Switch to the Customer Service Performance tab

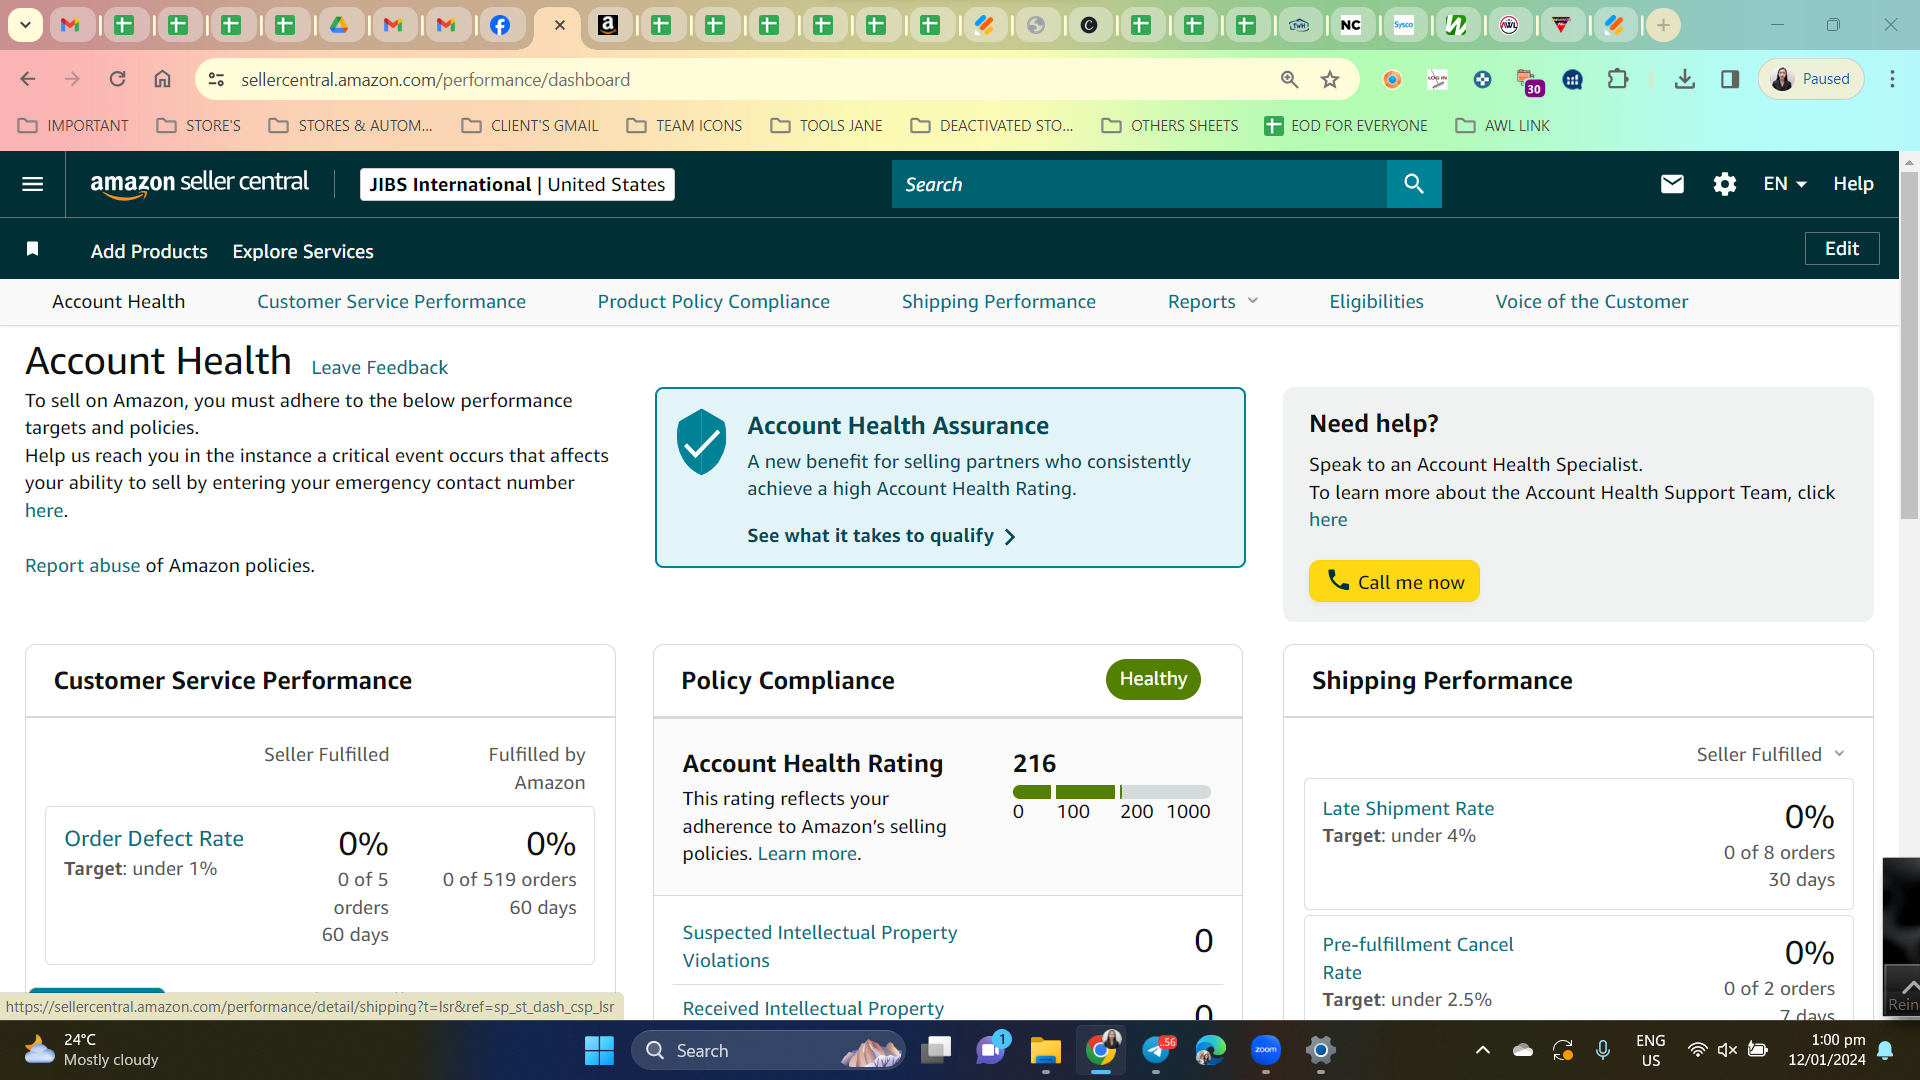coord(391,302)
